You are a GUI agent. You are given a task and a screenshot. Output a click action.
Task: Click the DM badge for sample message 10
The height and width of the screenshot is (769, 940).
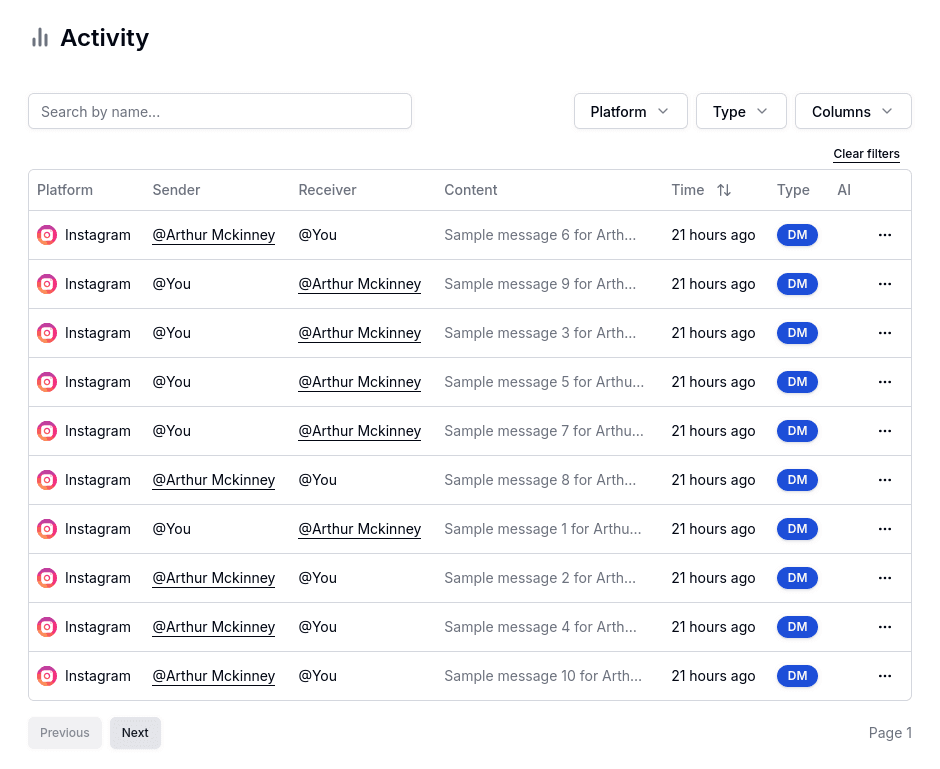coord(797,676)
